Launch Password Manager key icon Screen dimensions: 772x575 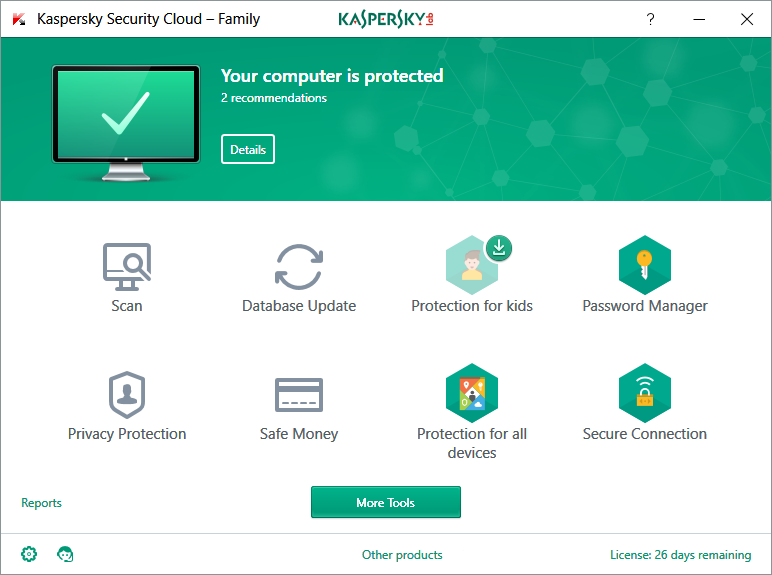(644, 265)
